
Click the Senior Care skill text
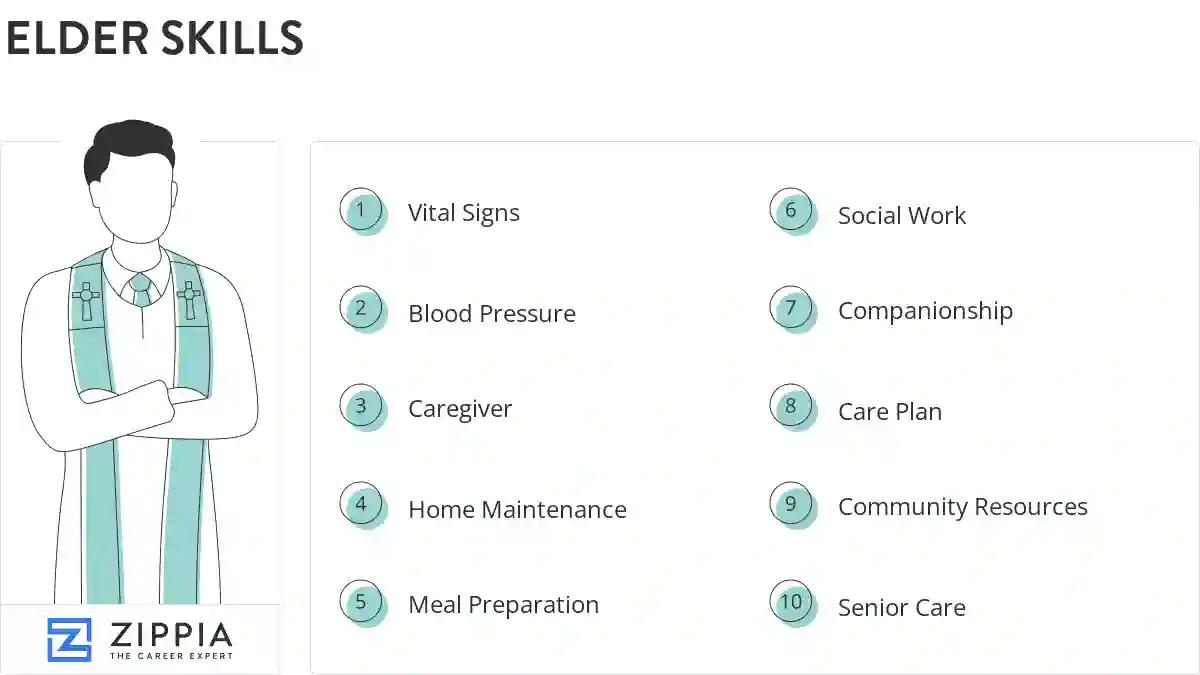tap(901, 608)
